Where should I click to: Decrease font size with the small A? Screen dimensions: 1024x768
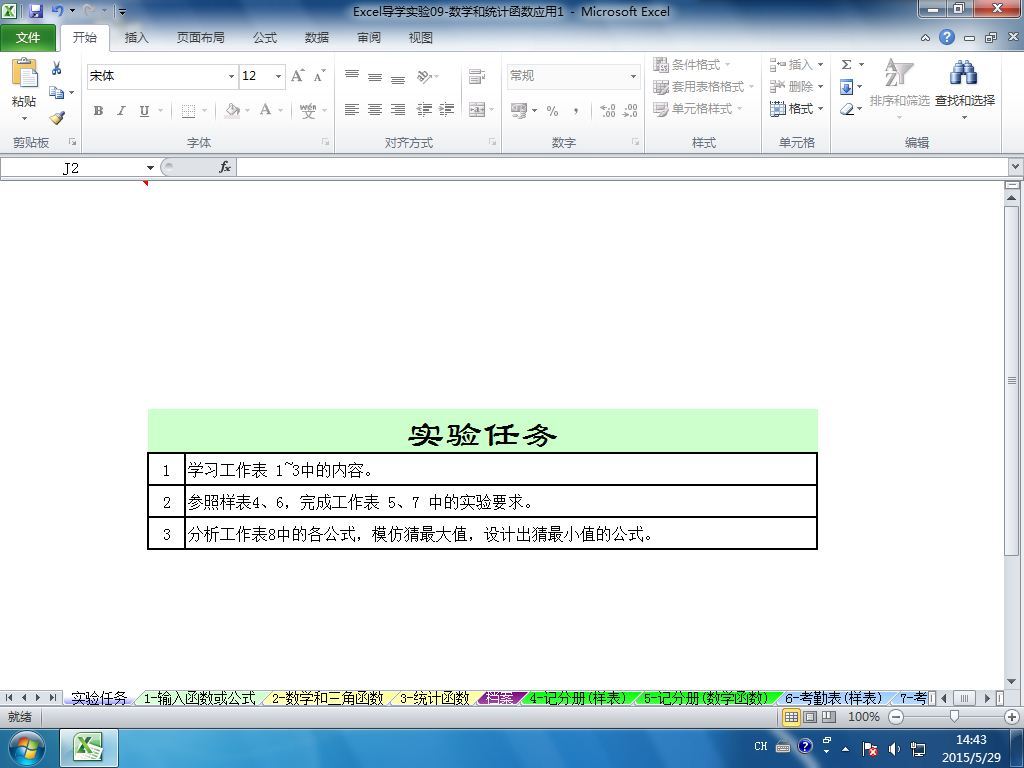point(319,76)
